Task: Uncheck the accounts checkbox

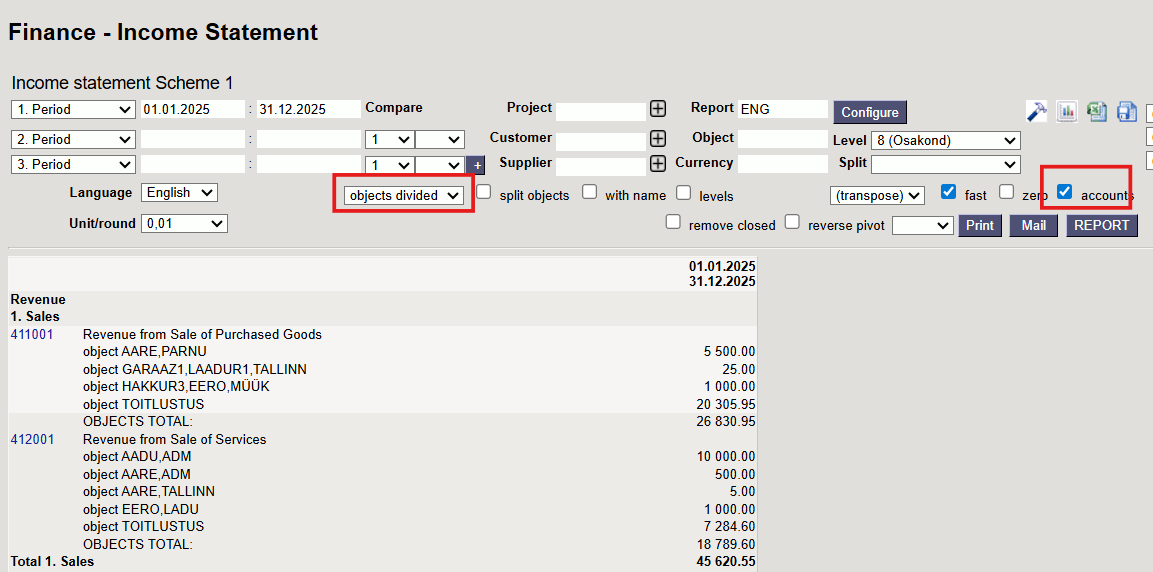Action: (1065, 191)
